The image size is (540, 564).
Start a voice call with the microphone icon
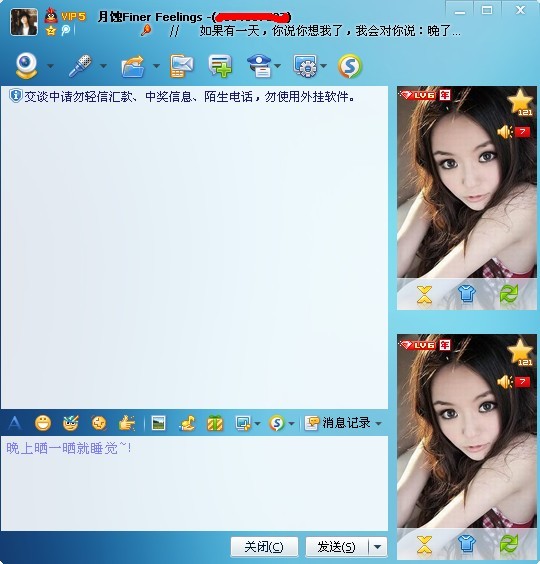click(x=80, y=65)
